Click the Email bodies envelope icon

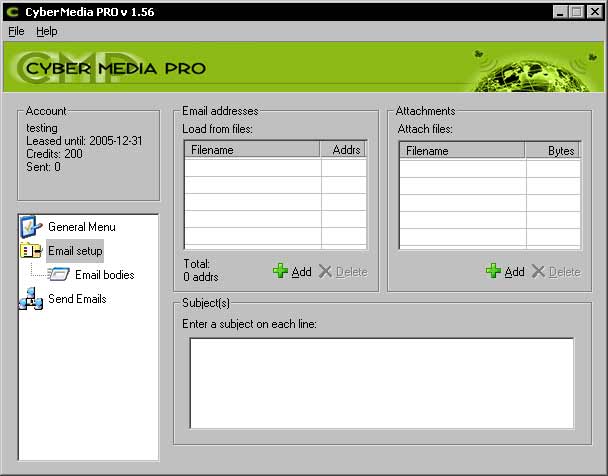[x=59, y=274]
